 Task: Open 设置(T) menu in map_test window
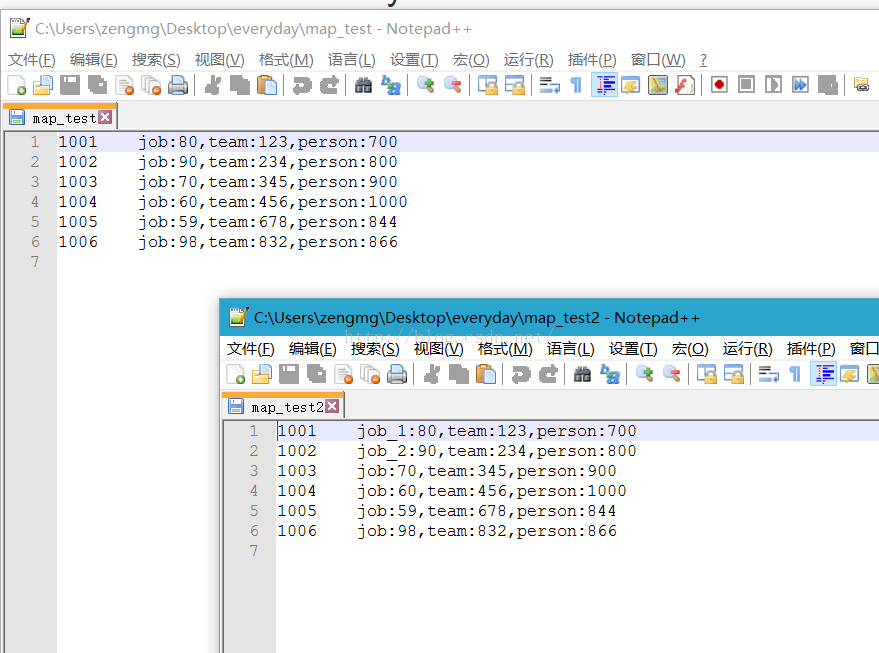(414, 59)
